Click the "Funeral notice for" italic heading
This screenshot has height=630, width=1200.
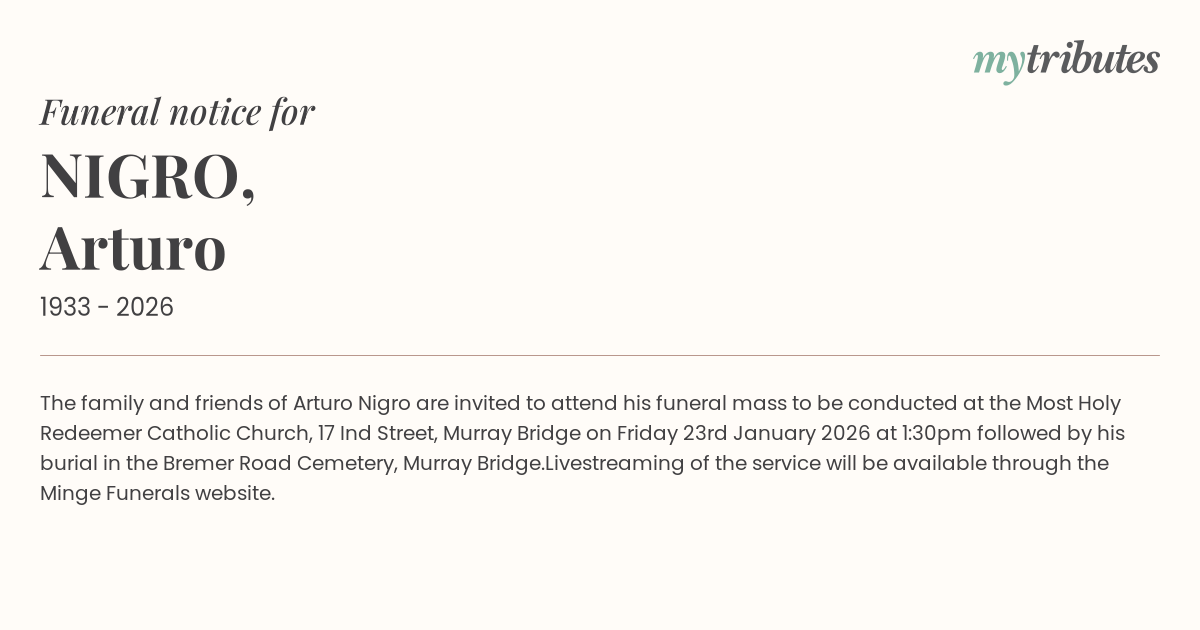[x=177, y=112]
